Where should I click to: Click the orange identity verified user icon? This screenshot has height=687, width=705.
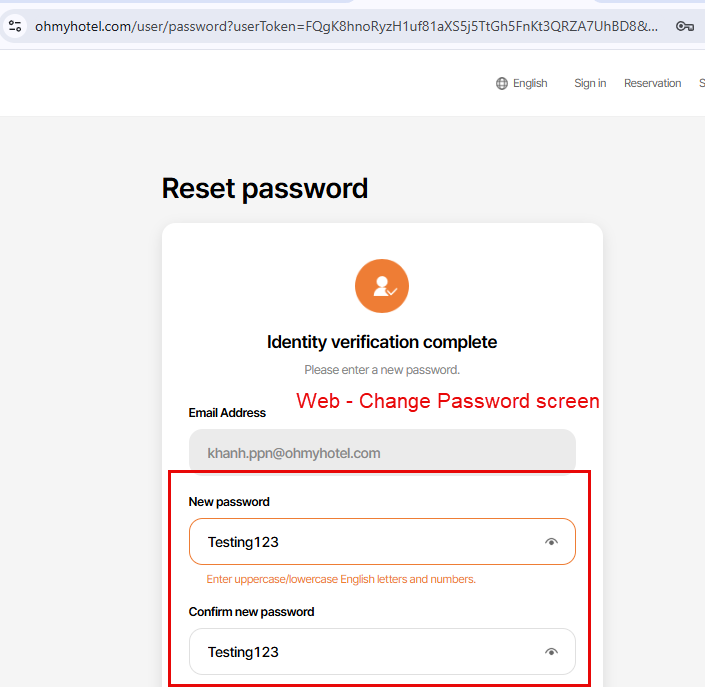[382, 286]
